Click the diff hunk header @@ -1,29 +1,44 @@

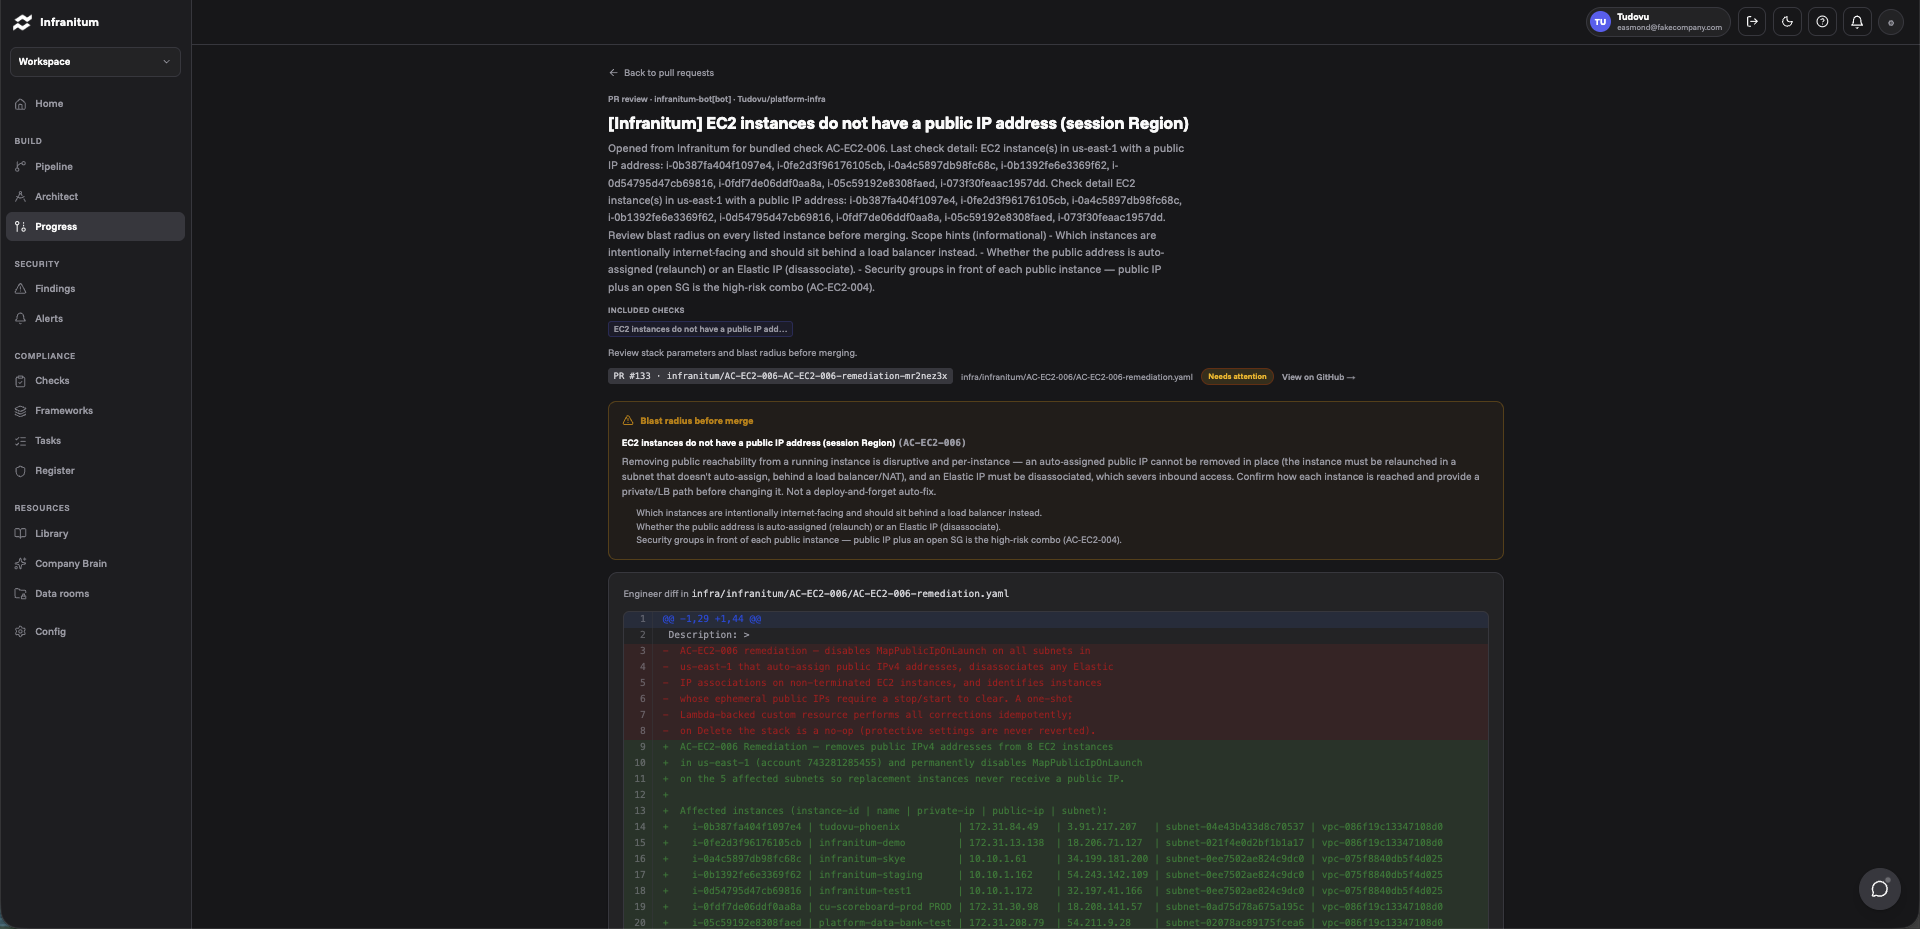(x=1055, y=619)
